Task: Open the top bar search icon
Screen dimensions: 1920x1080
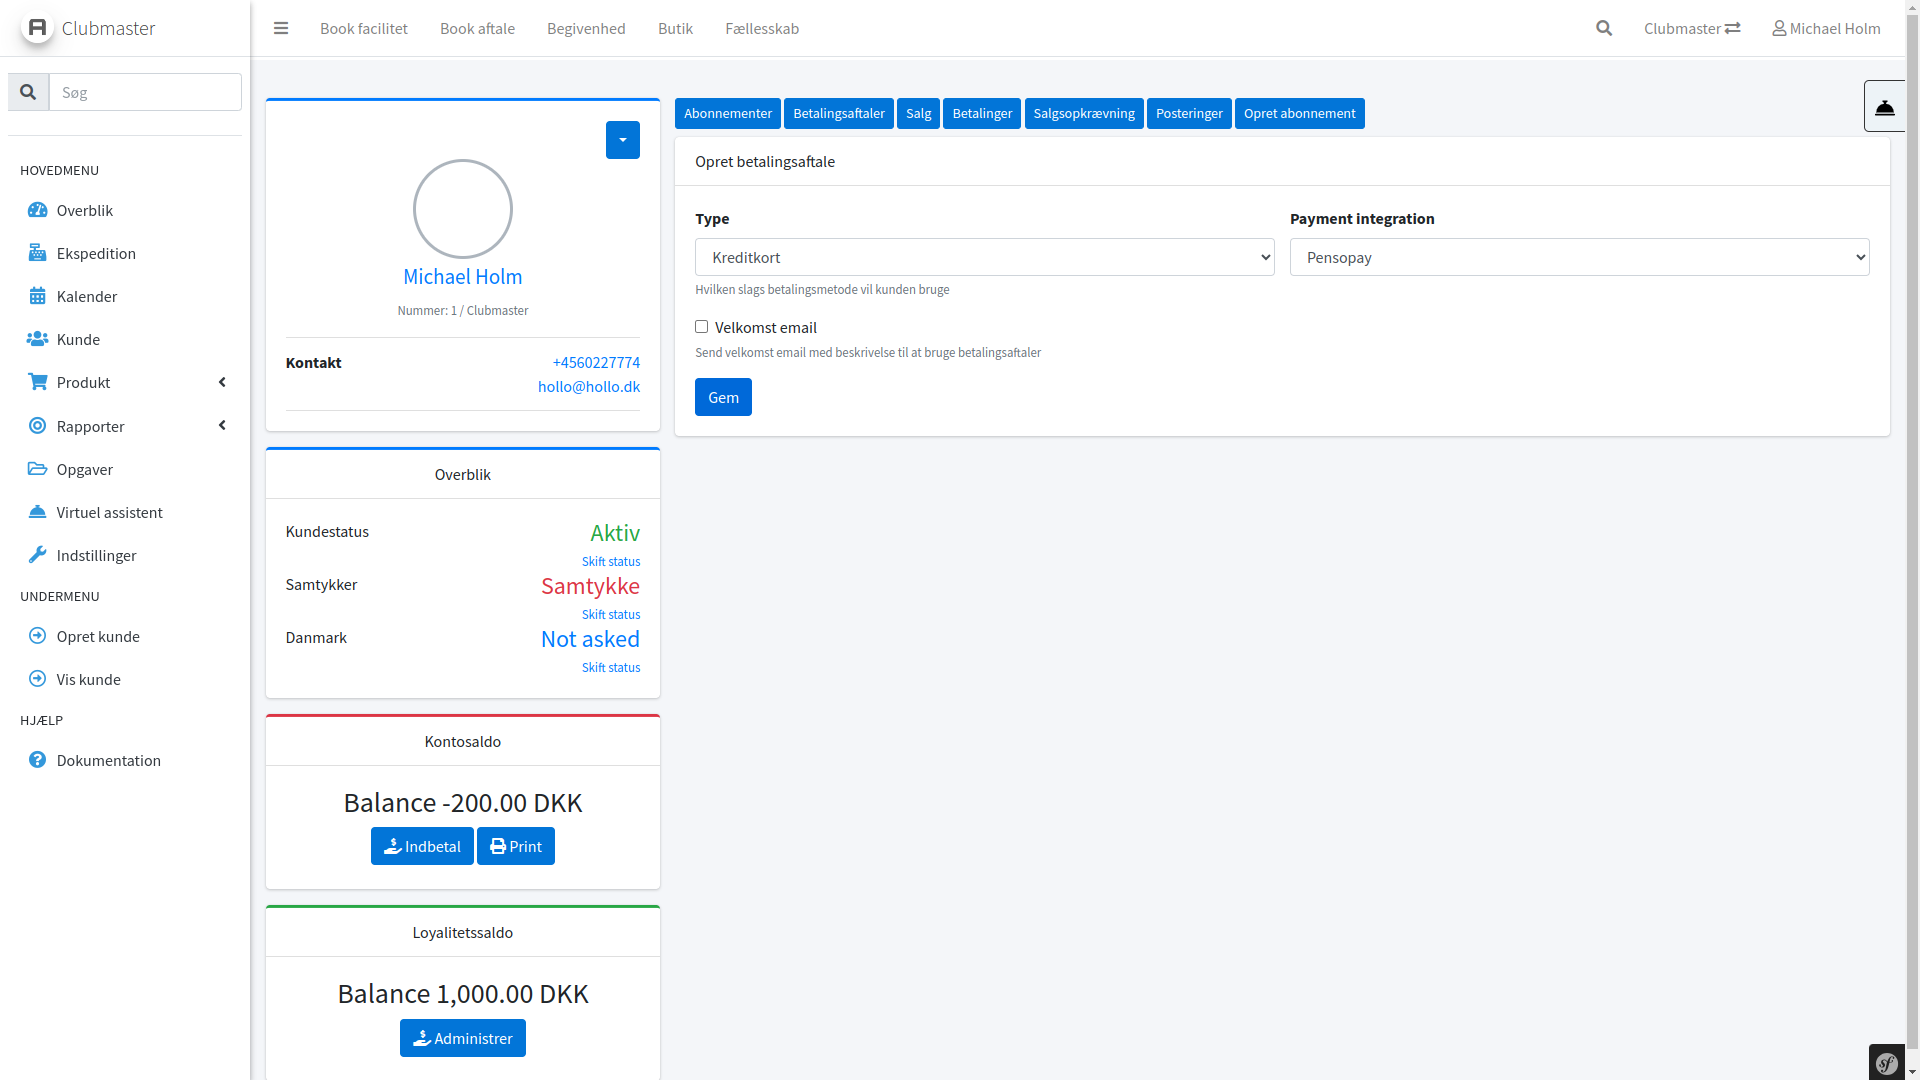Action: point(1604,28)
